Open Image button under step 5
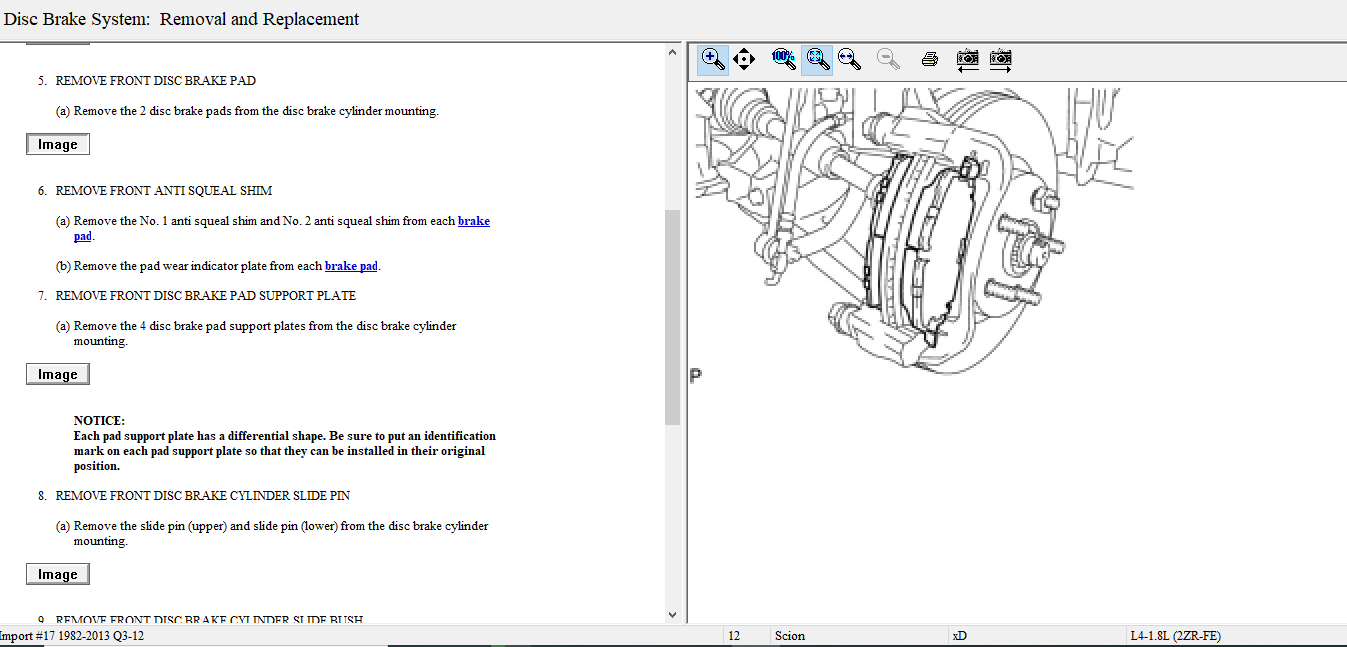 (58, 145)
